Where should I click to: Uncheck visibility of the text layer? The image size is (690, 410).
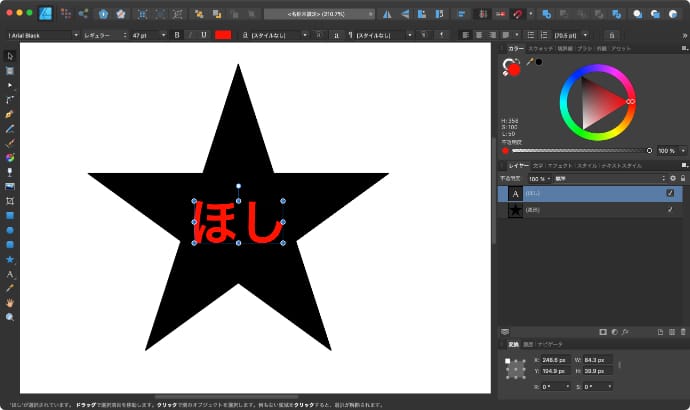670,193
